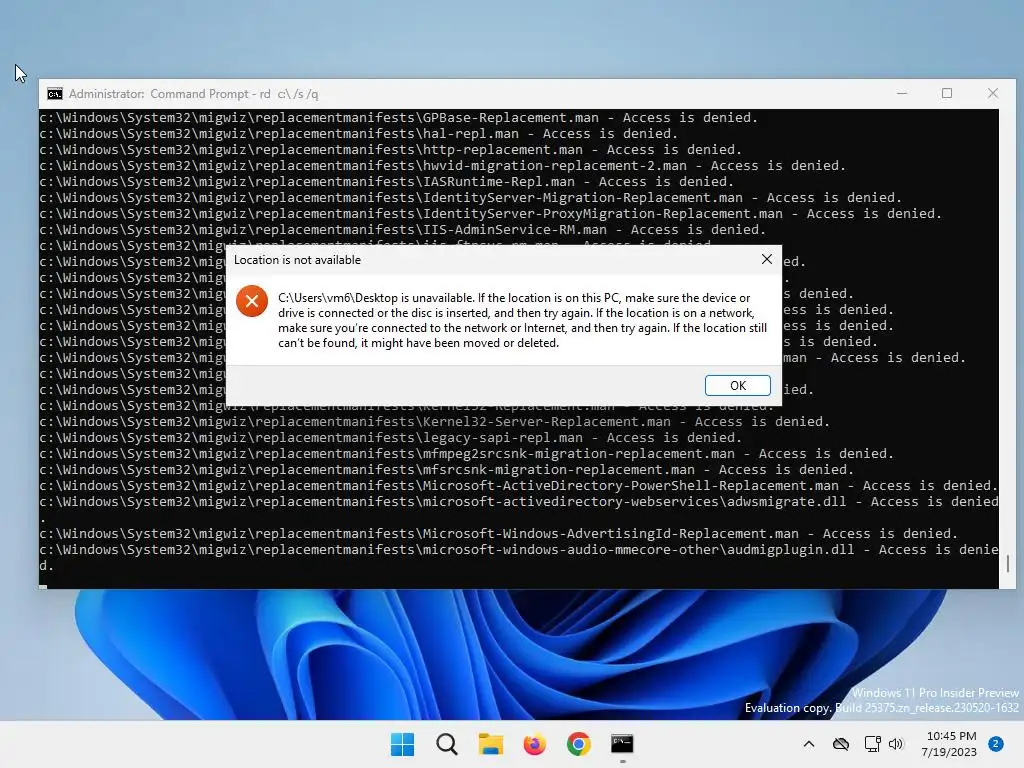Close the Location is not available dialog
The image size is (1024, 768).
click(x=767, y=259)
